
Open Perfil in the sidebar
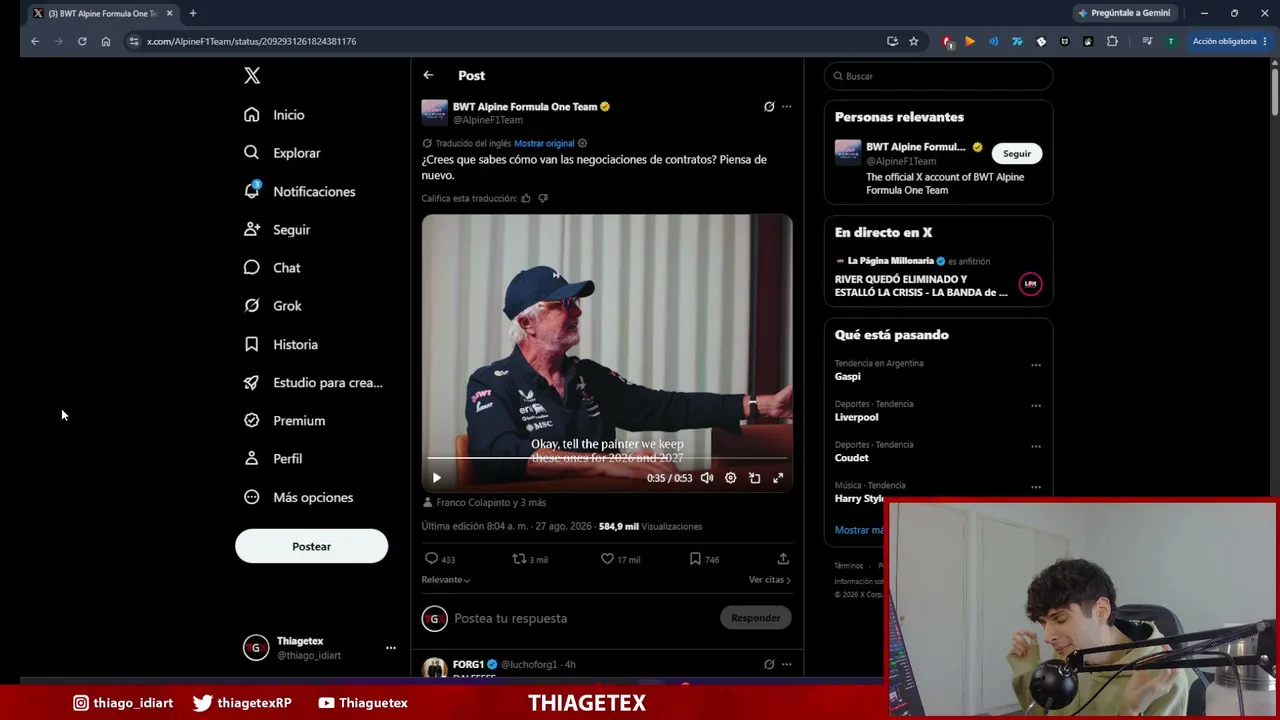click(x=273, y=459)
